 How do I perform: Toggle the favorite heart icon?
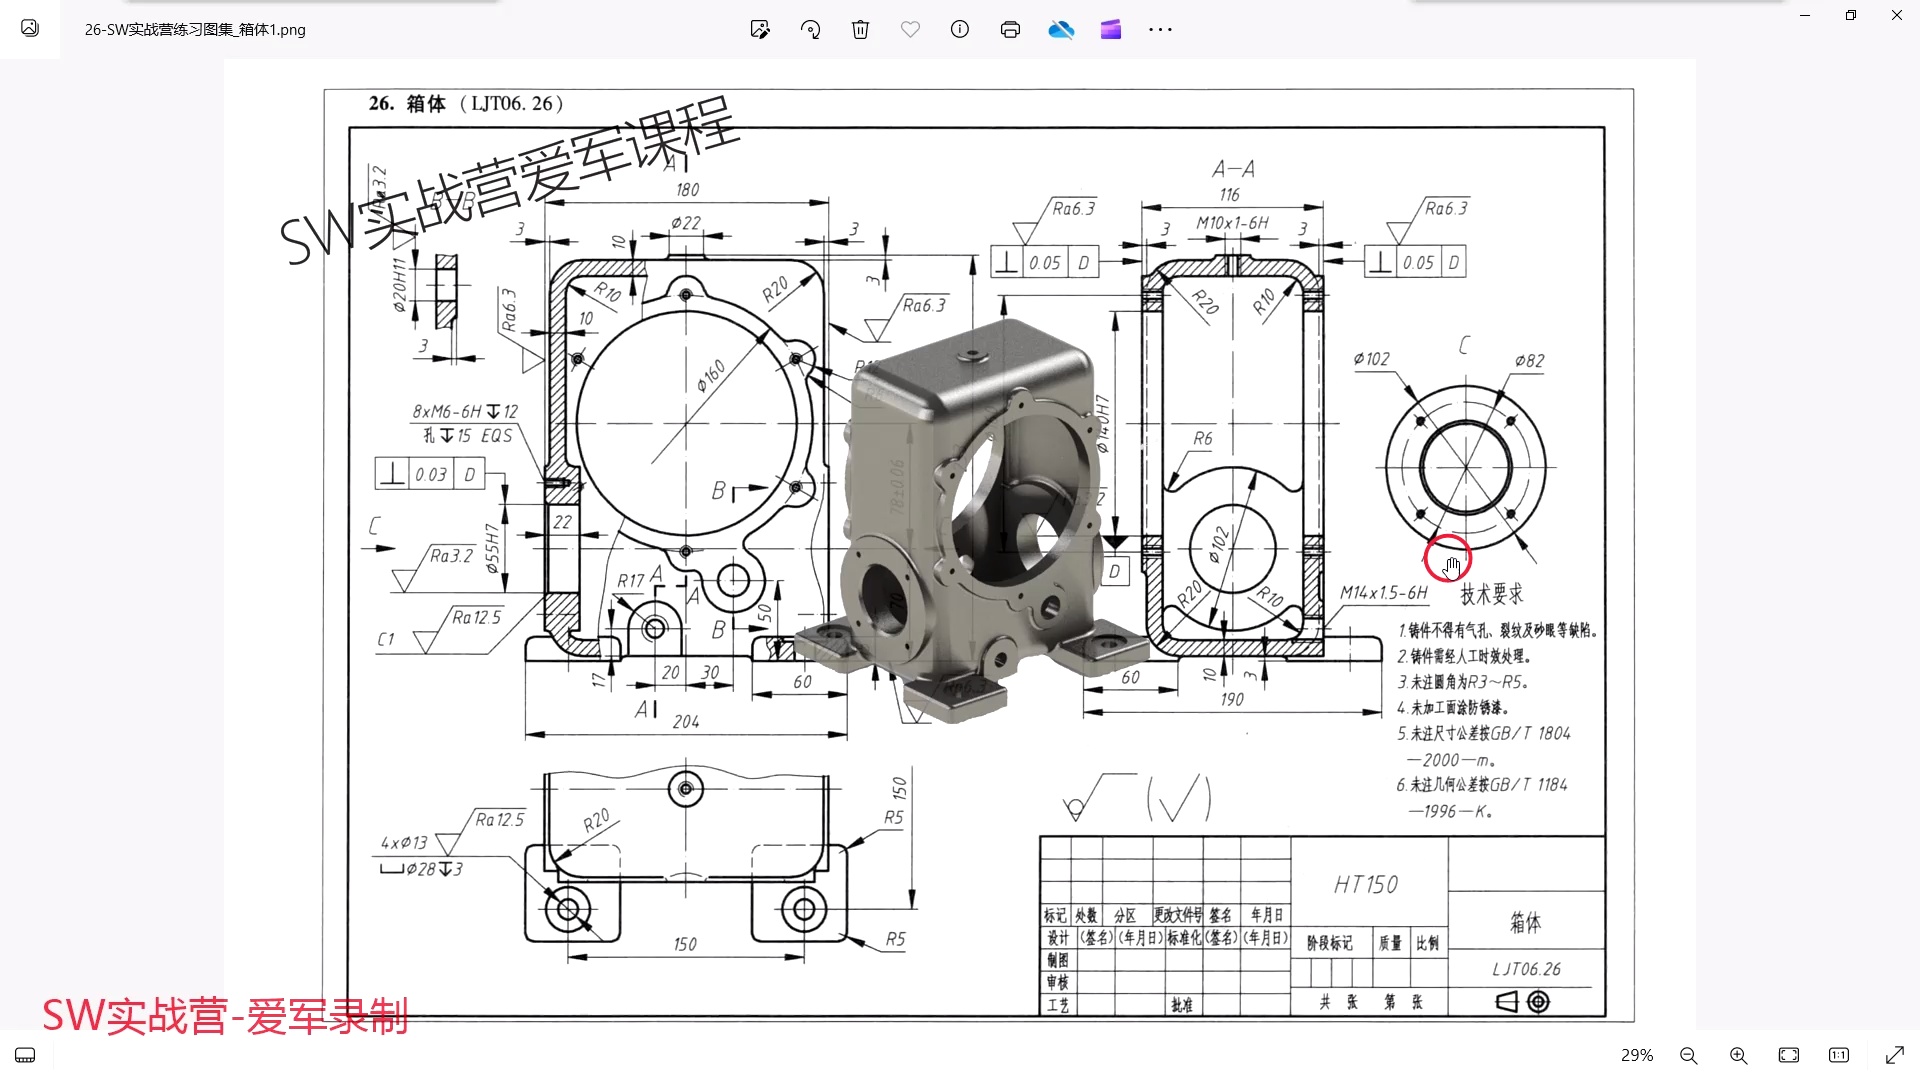point(910,30)
